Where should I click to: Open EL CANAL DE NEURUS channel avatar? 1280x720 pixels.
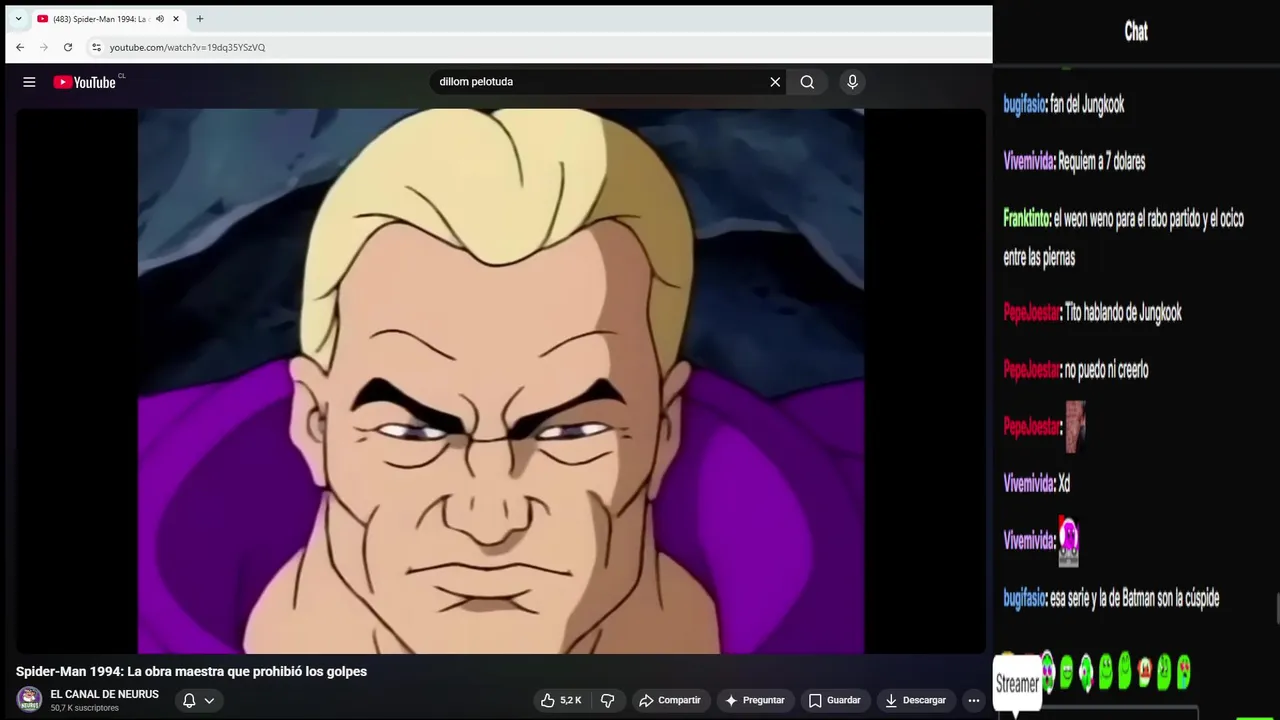coord(29,699)
